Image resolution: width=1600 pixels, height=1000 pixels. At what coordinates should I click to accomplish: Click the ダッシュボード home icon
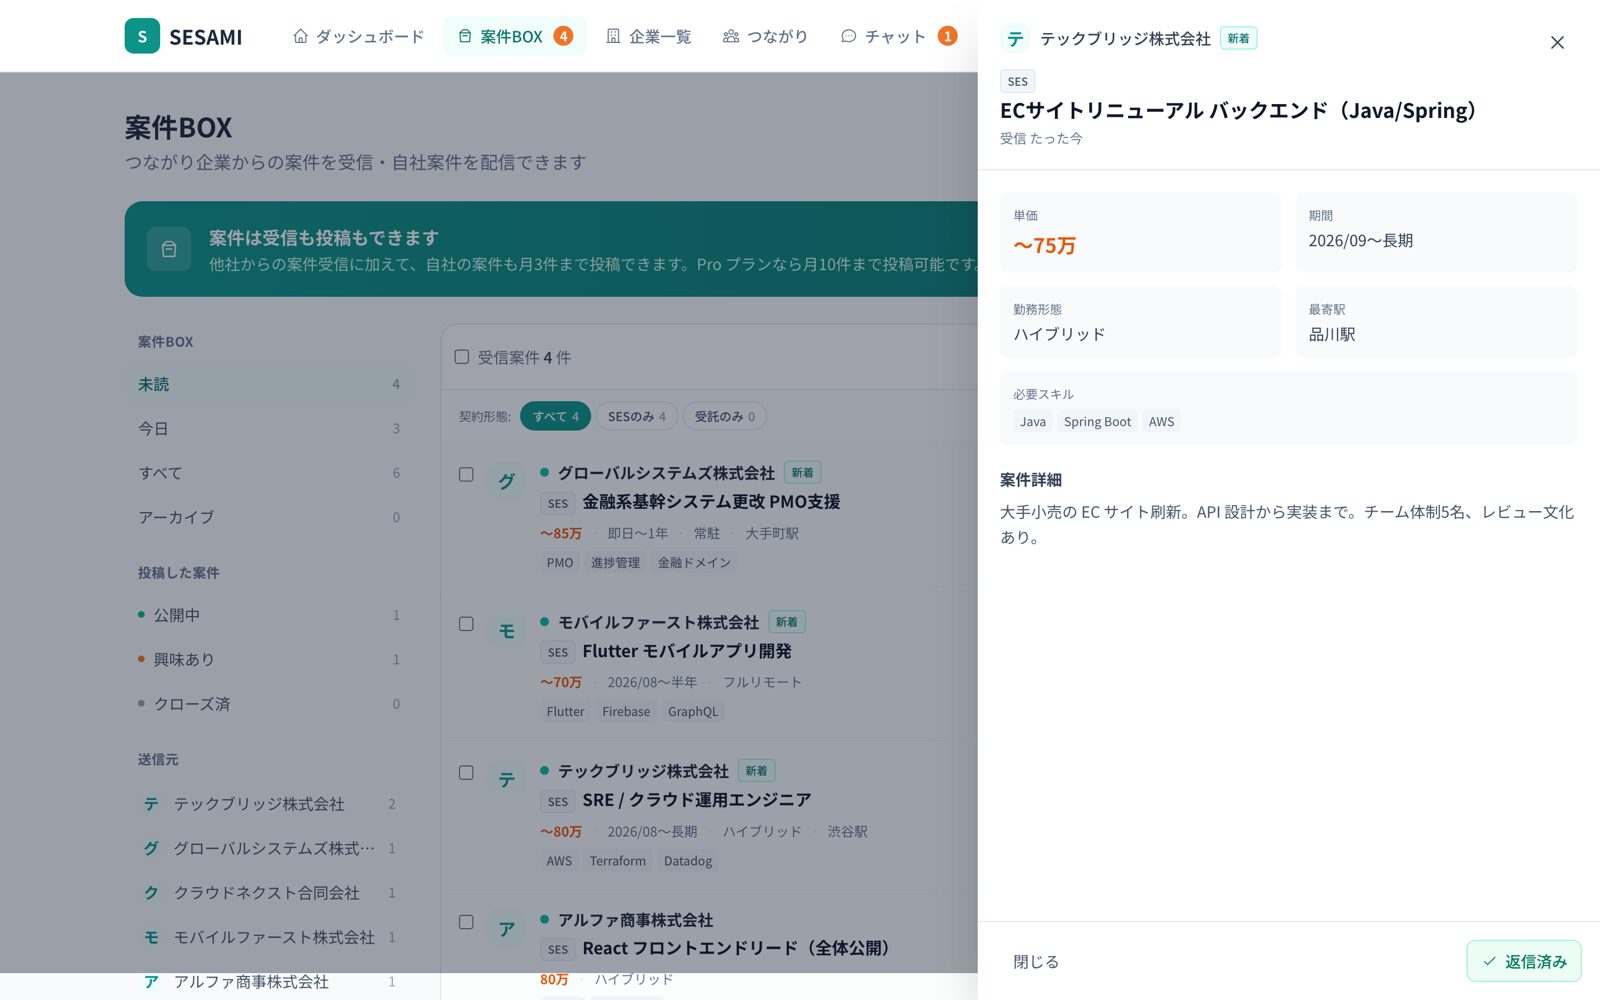300,36
